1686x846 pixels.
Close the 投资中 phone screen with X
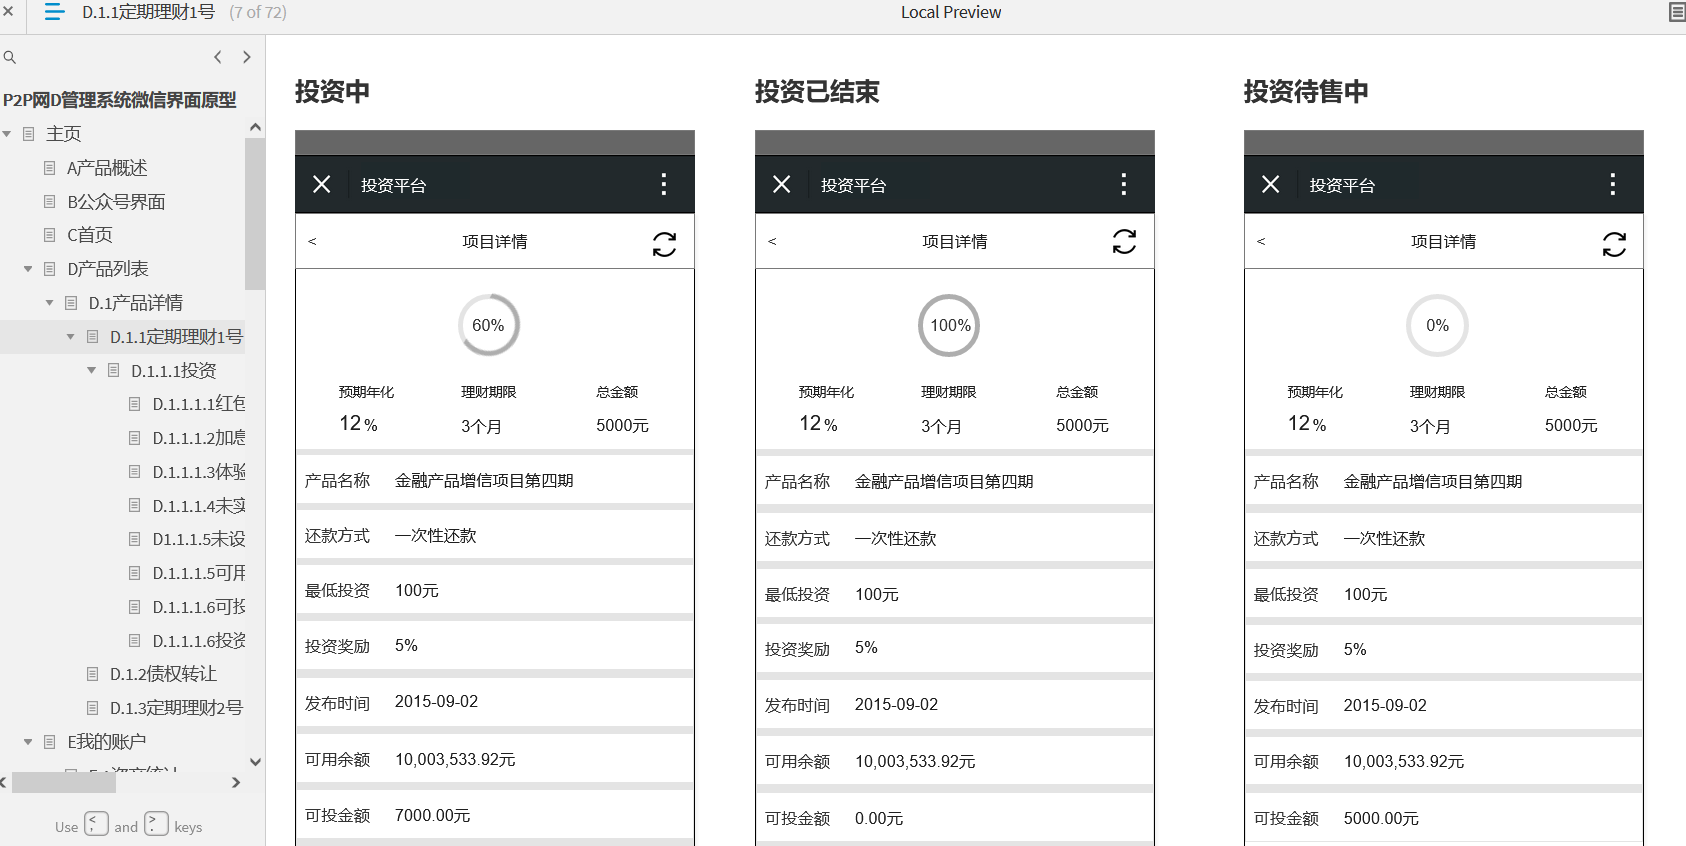[x=321, y=184]
